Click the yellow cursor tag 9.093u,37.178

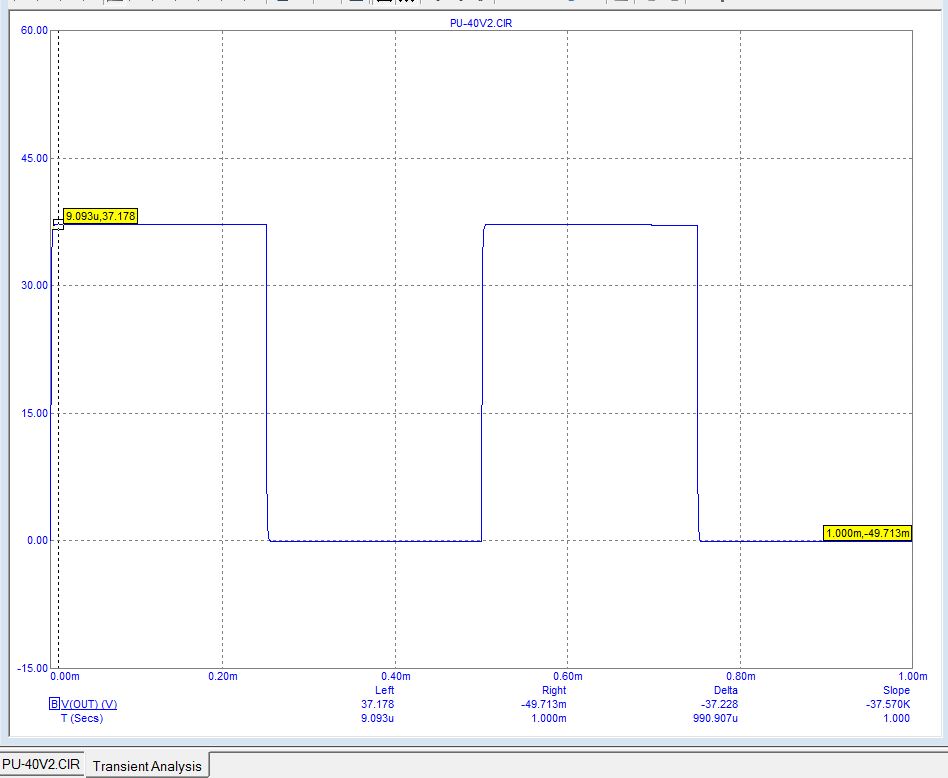click(x=100, y=216)
